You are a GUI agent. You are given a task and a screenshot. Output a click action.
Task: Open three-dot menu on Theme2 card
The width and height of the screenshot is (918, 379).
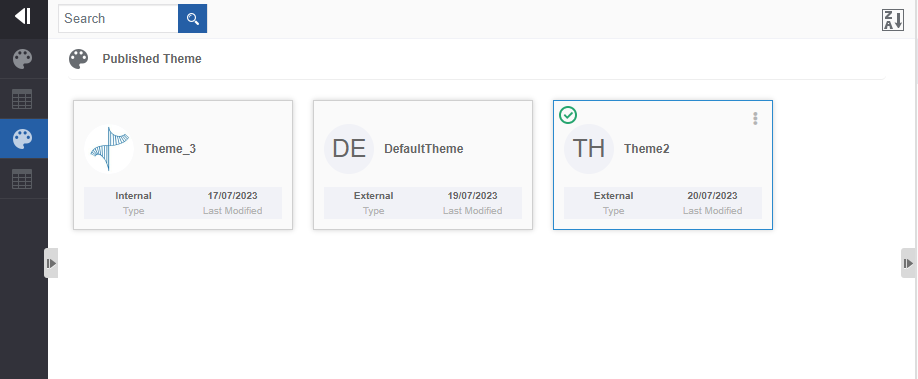coord(755,118)
